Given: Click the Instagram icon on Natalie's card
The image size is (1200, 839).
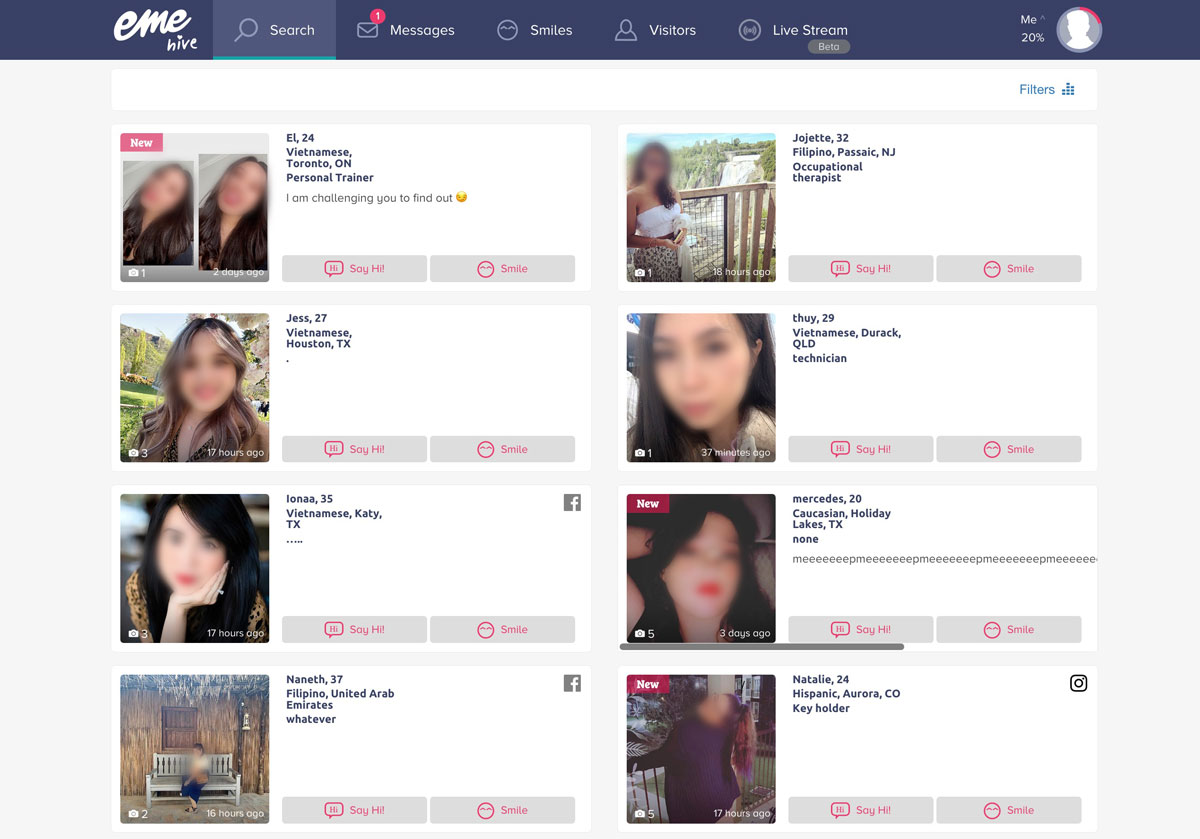Looking at the screenshot, I should click(x=1078, y=684).
